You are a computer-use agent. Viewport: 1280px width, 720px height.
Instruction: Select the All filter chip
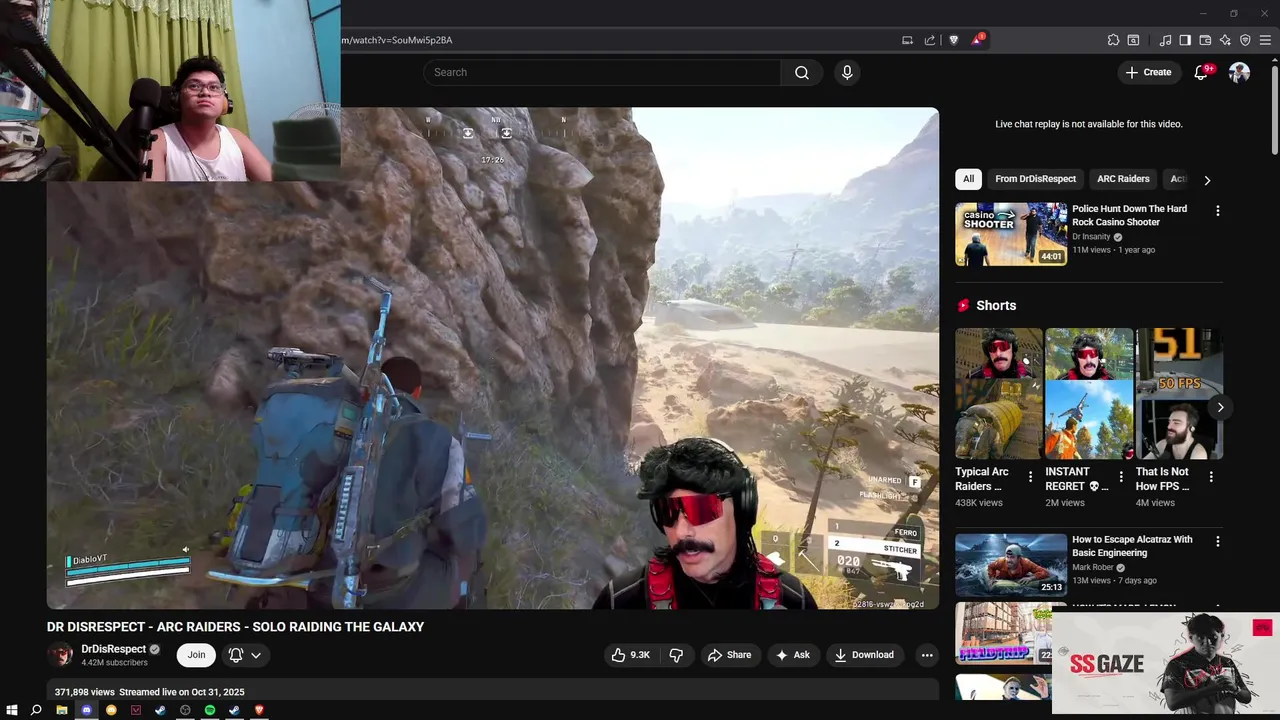tap(968, 179)
